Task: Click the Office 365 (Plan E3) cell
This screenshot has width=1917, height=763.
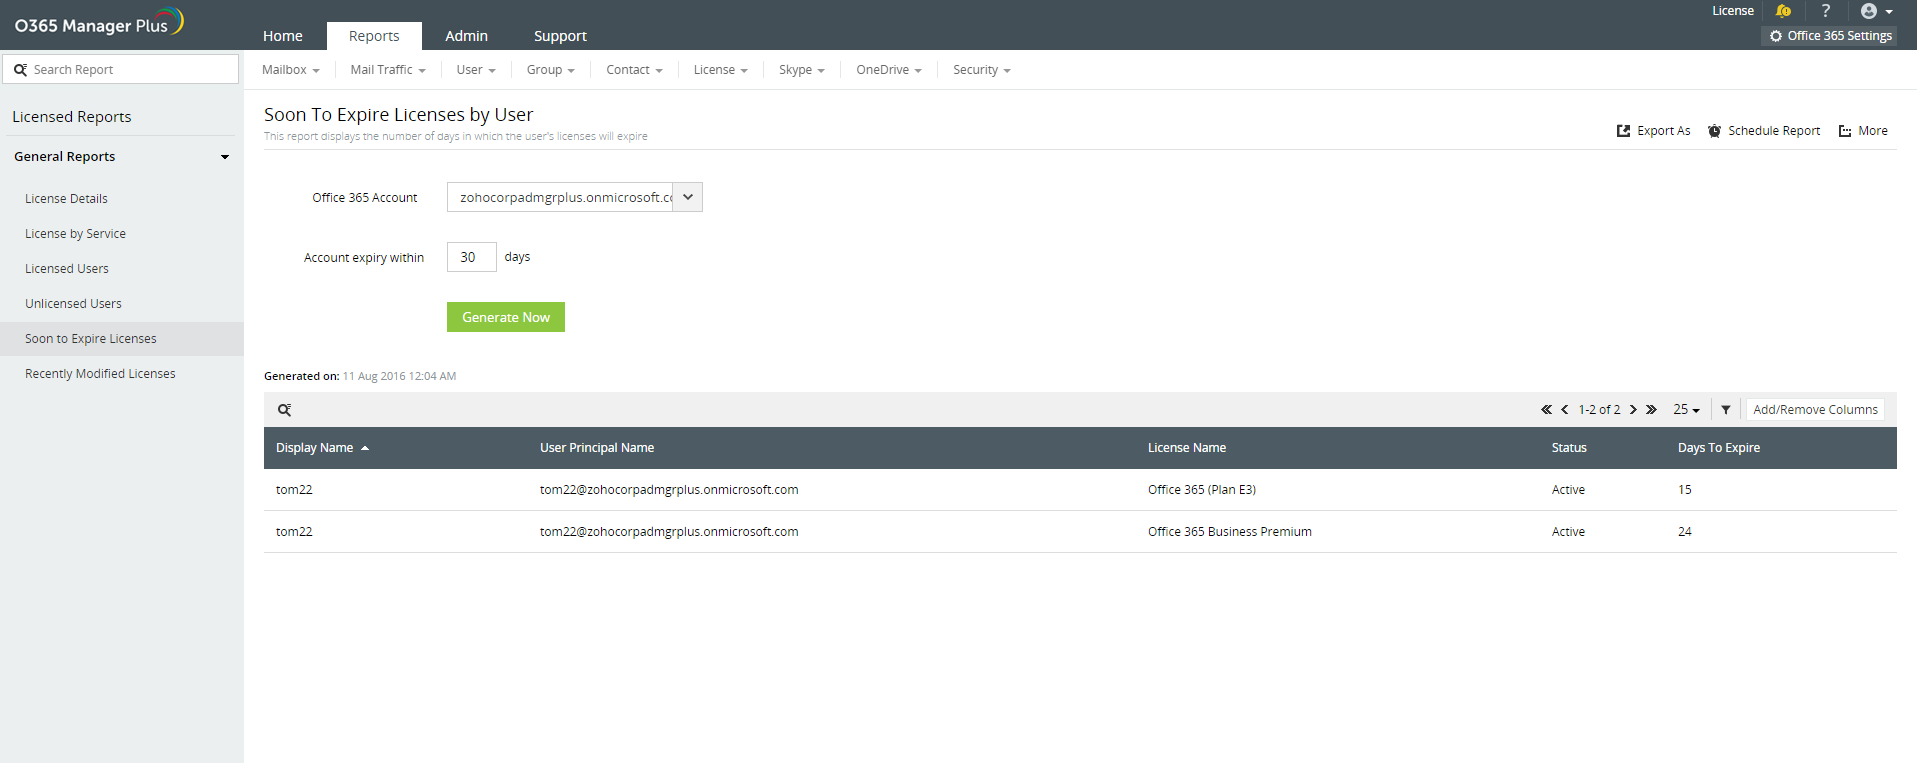Action: pos(1202,490)
